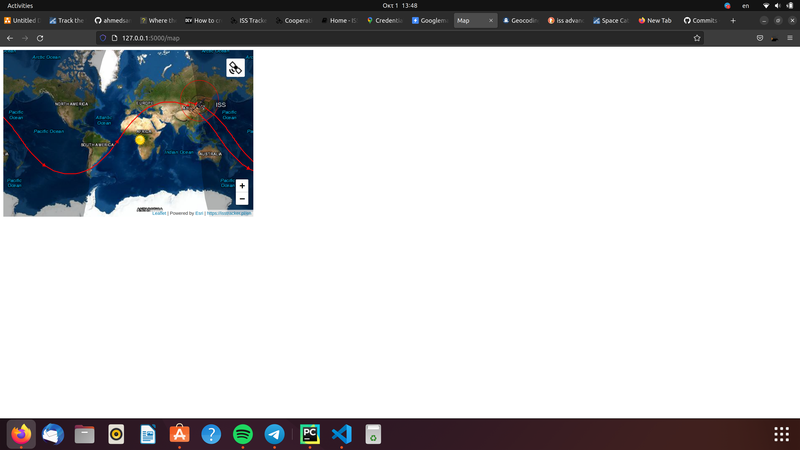800x450 pixels.
Task: Switch to the Home - IS tab
Action: click(x=339, y=20)
